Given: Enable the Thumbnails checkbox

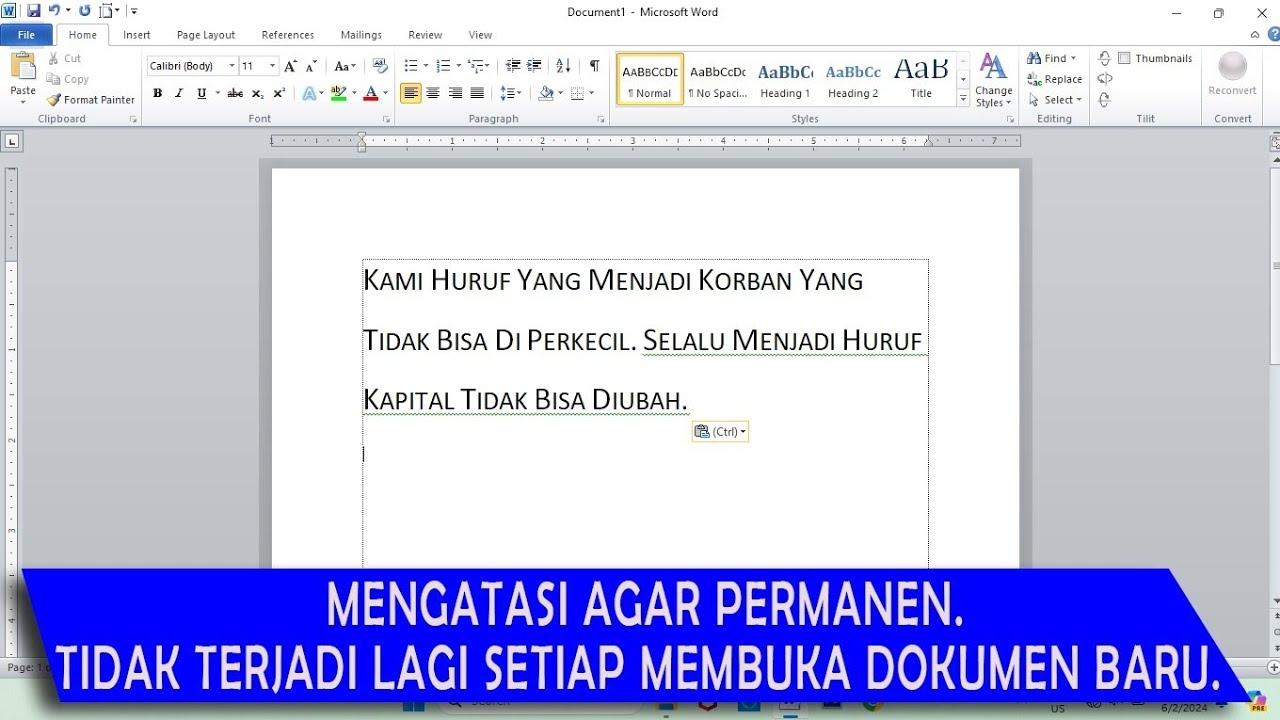Looking at the screenshot, I should click(x=1124, y=58).
